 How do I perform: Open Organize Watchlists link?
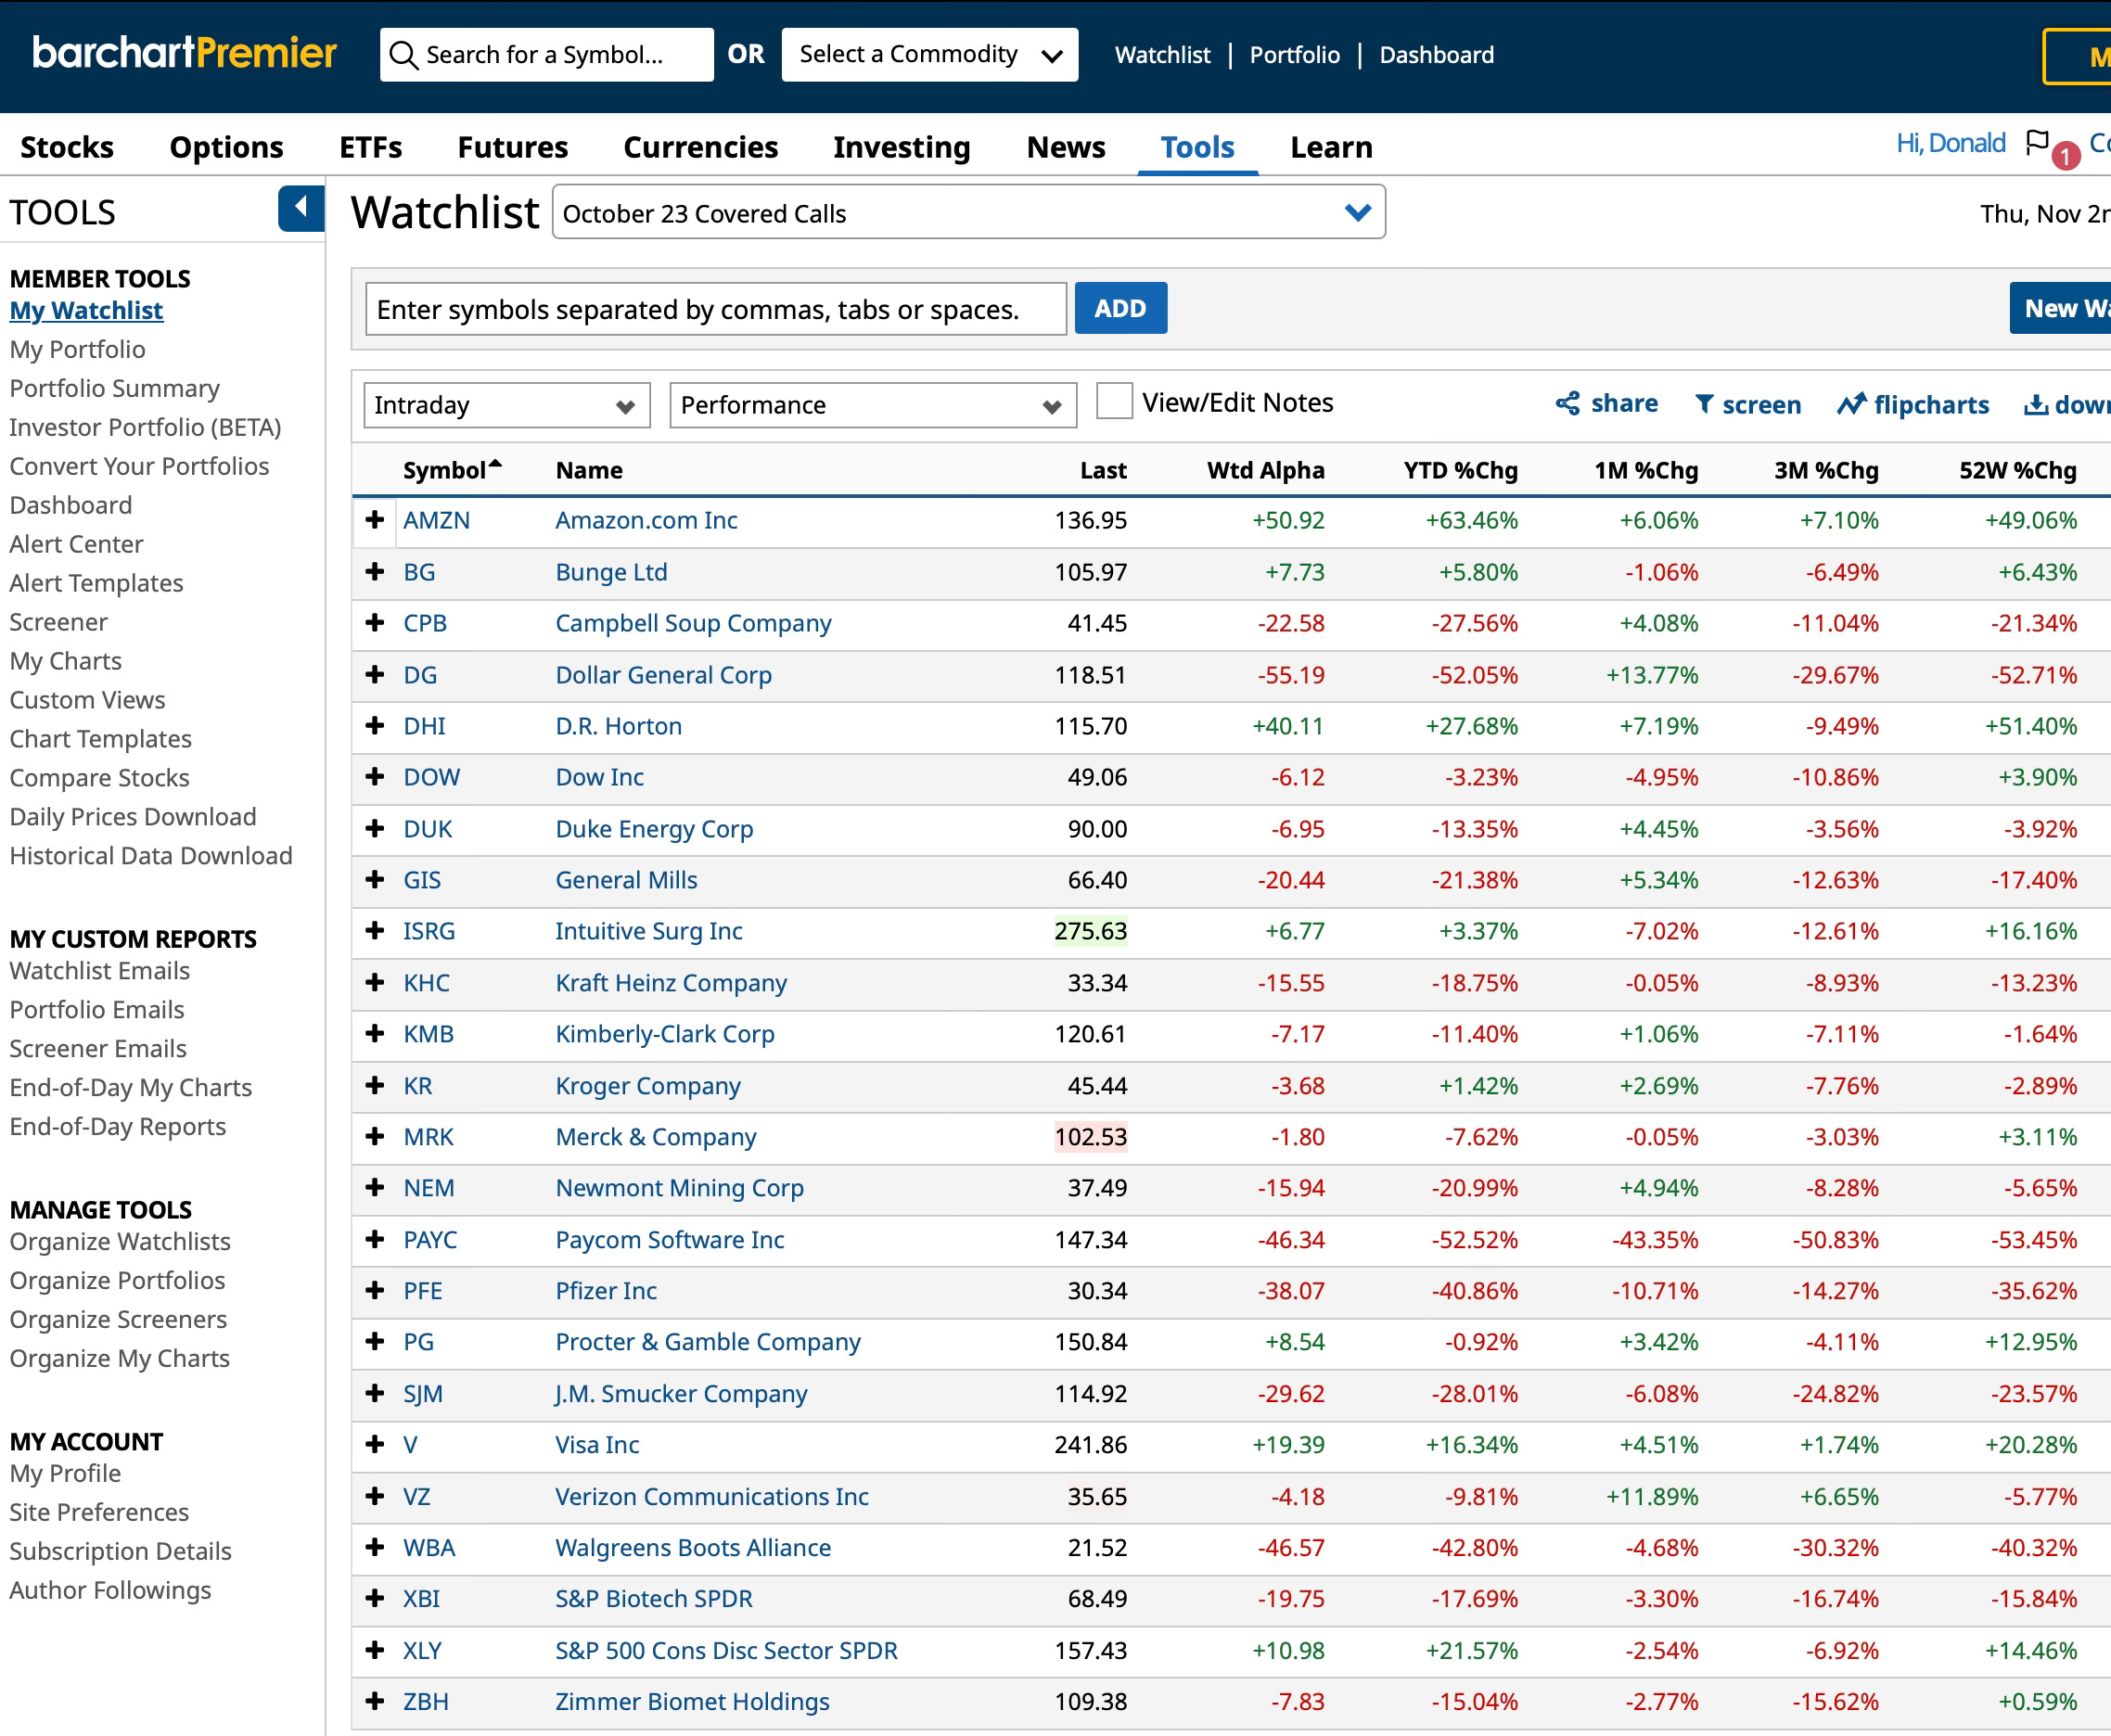point(120,1241)
